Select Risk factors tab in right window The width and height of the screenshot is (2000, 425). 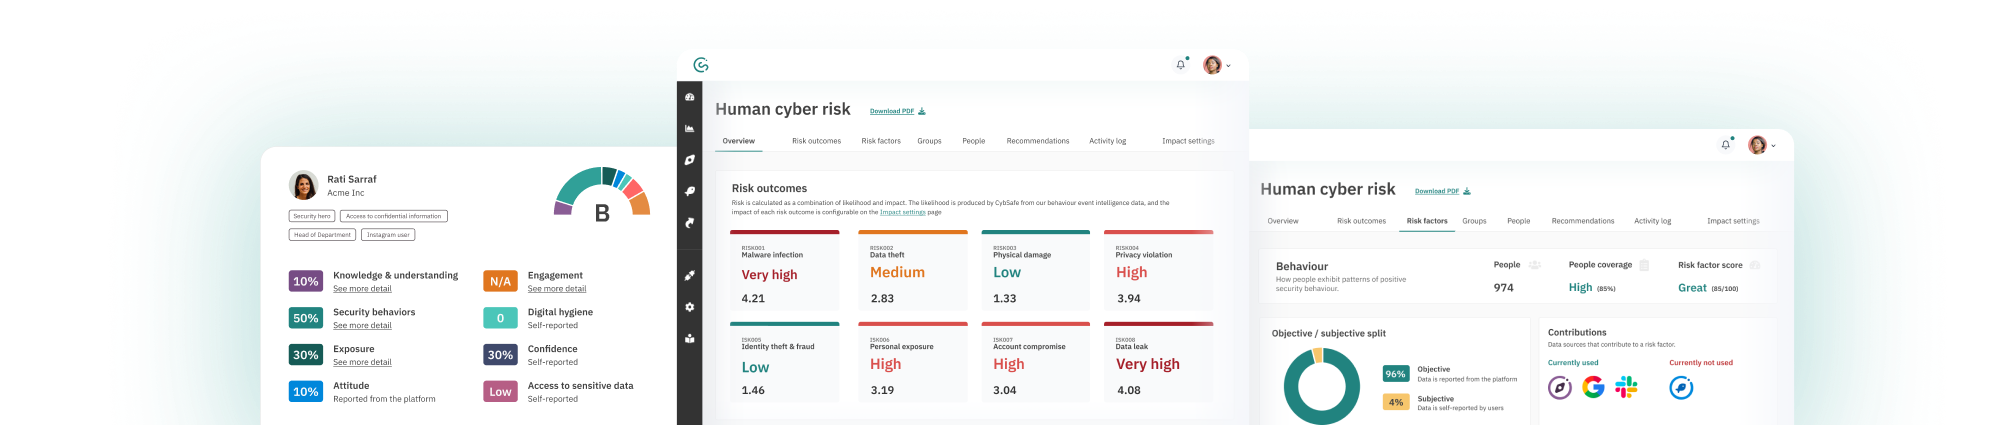tap(1427, 221)
